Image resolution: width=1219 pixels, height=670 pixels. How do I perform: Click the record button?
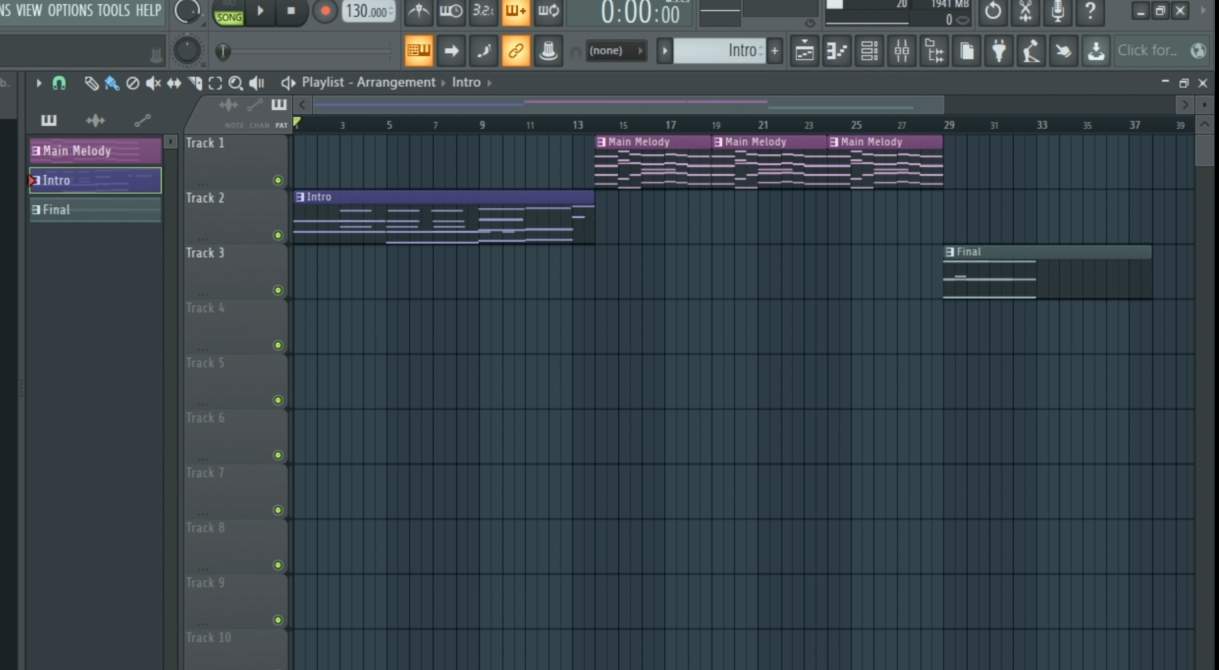325,12
